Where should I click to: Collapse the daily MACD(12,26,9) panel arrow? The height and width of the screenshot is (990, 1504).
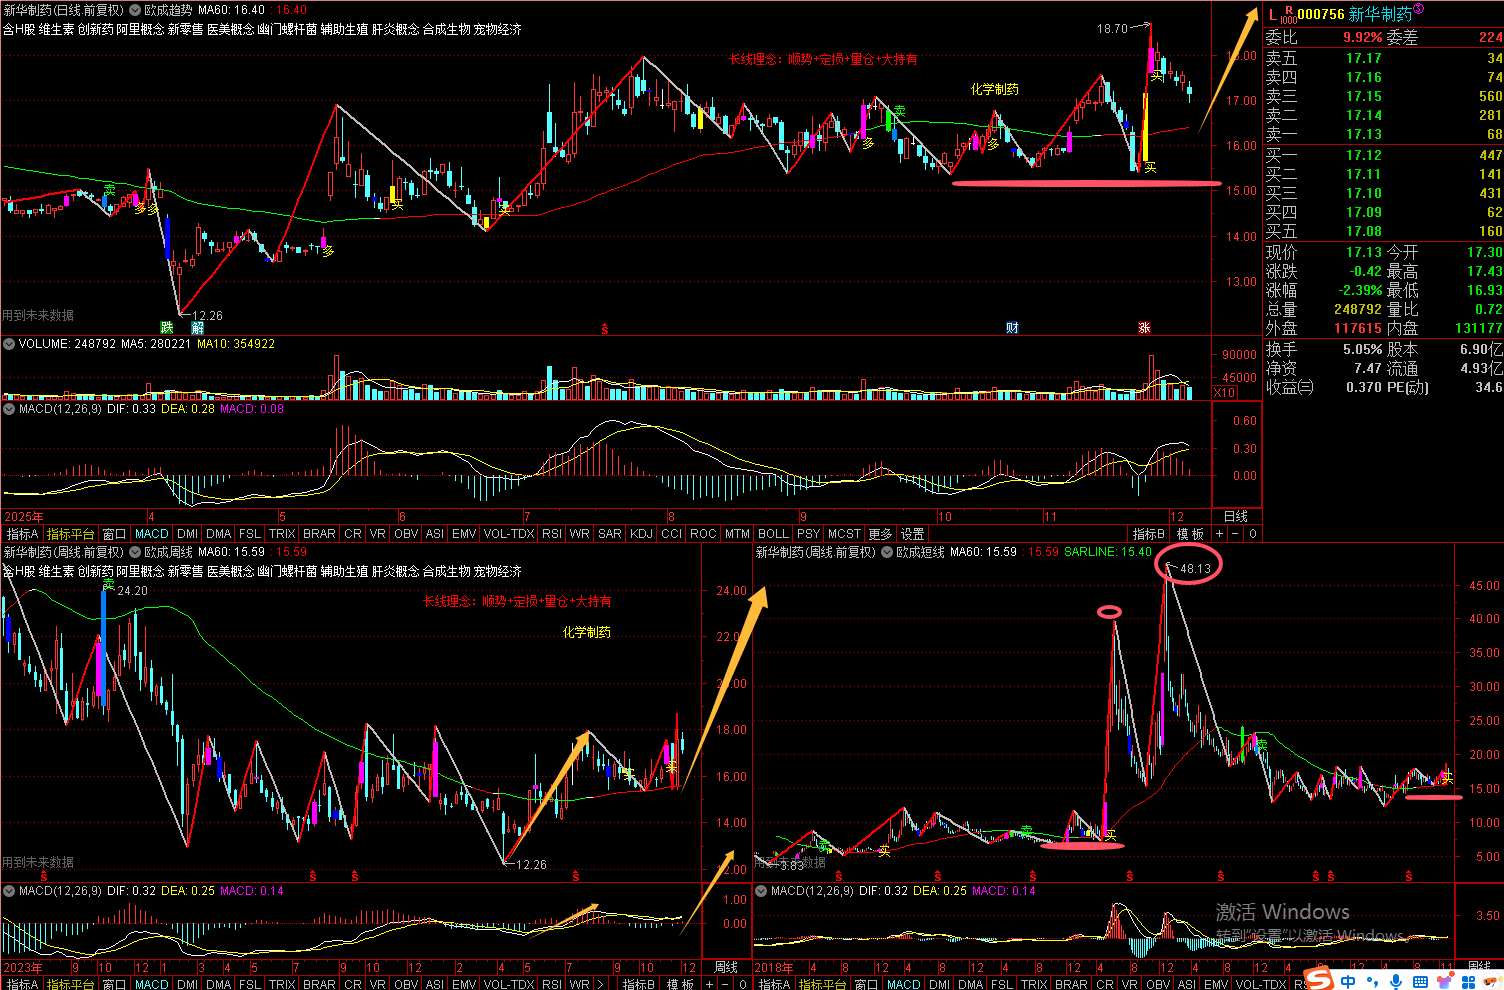click(9, 409)
